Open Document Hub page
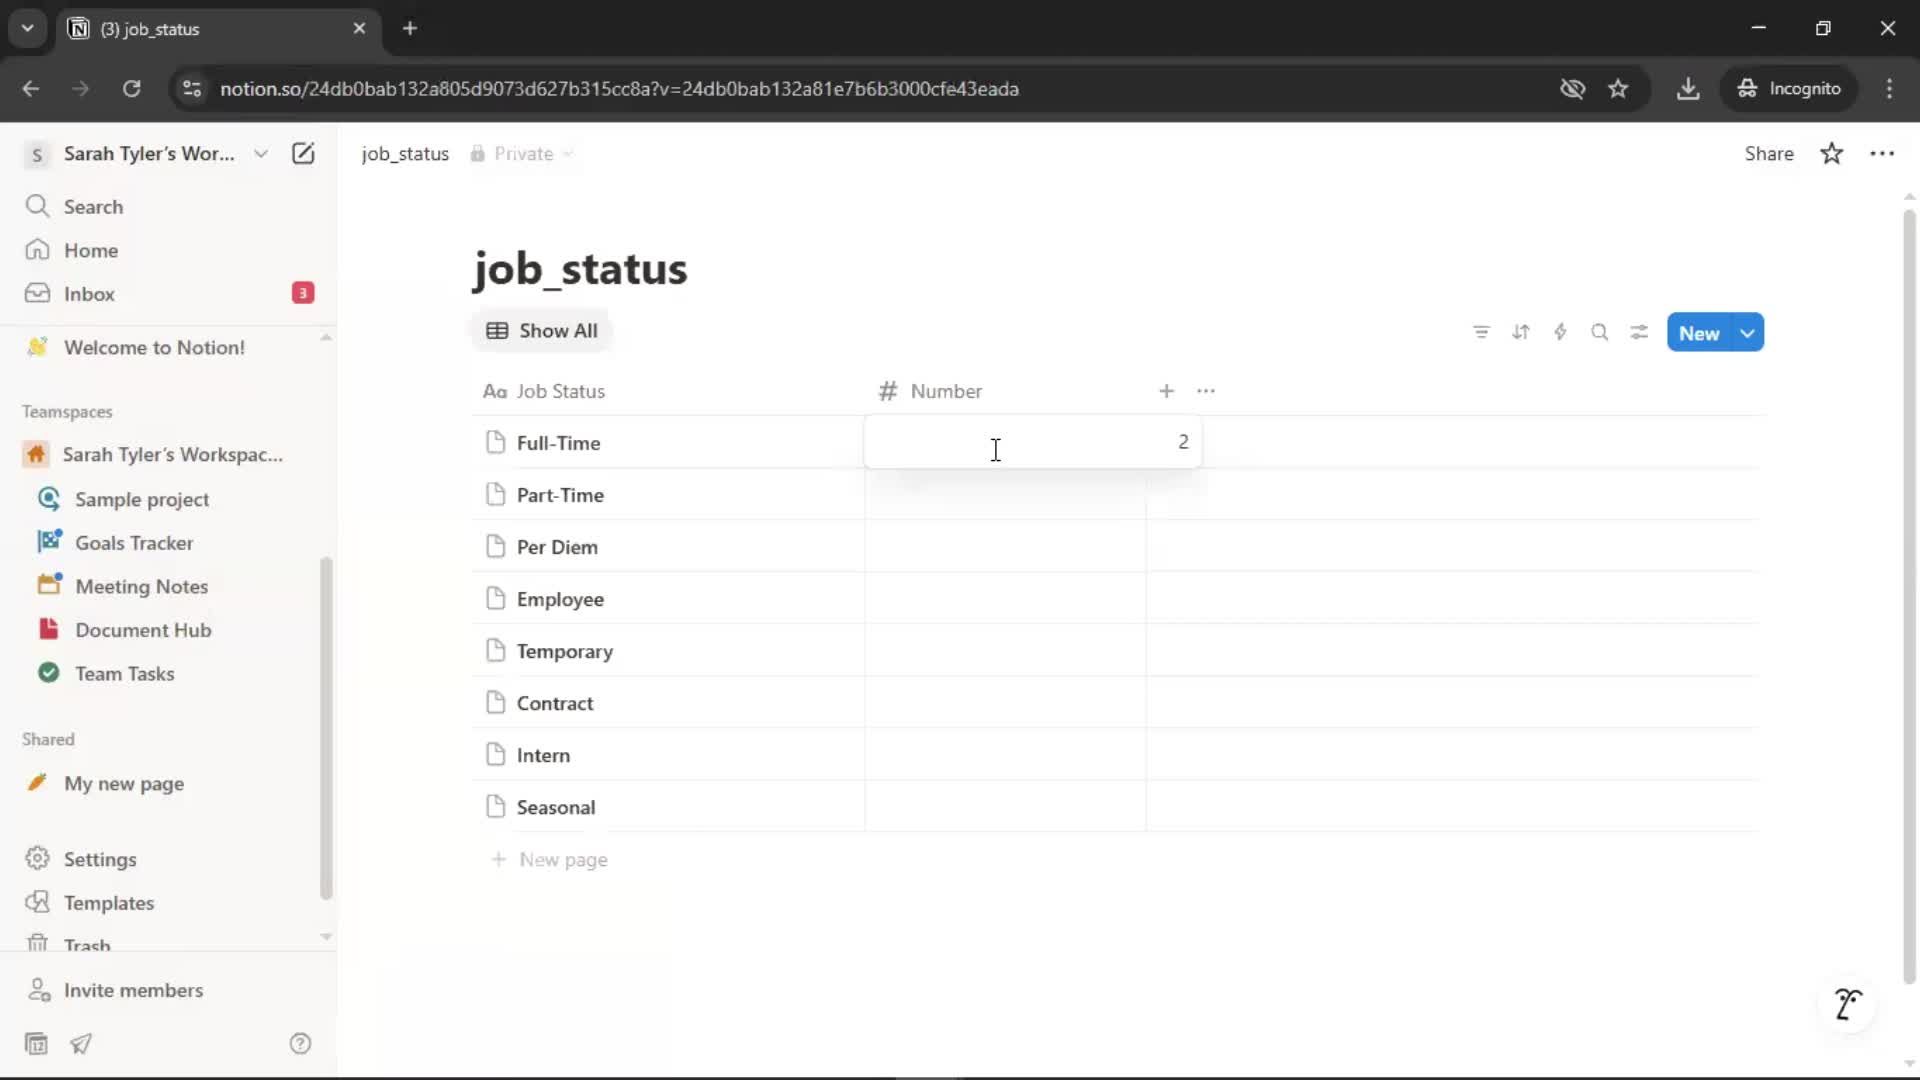 tap(143, 630)
